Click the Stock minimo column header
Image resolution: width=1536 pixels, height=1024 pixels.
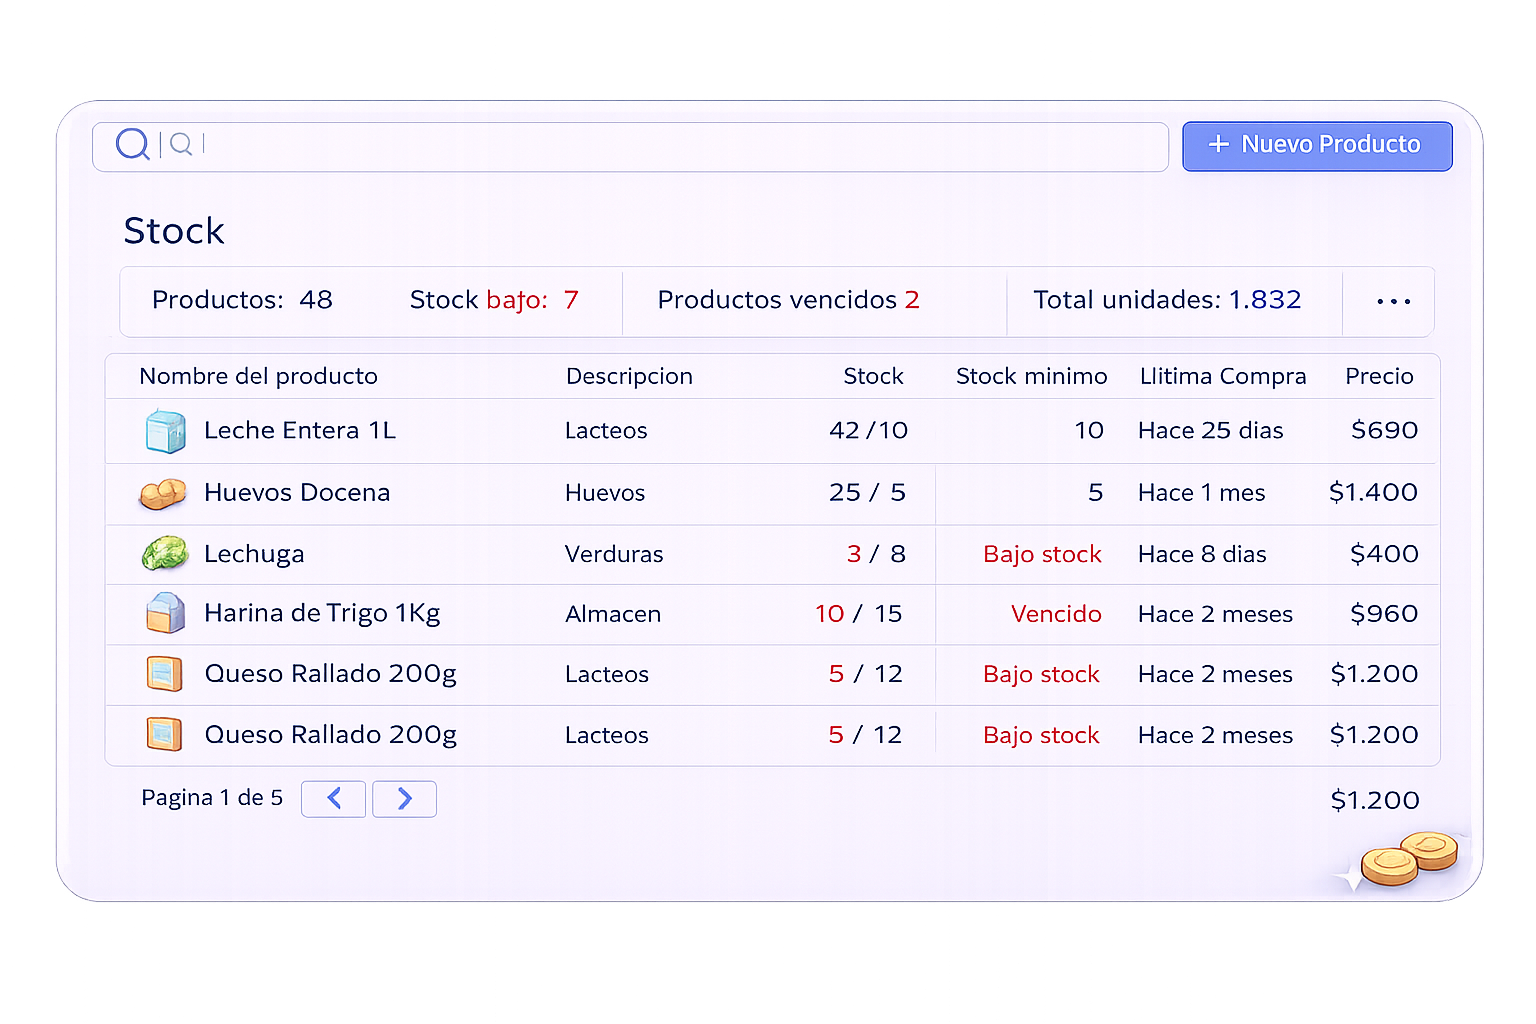point(1031,376)
